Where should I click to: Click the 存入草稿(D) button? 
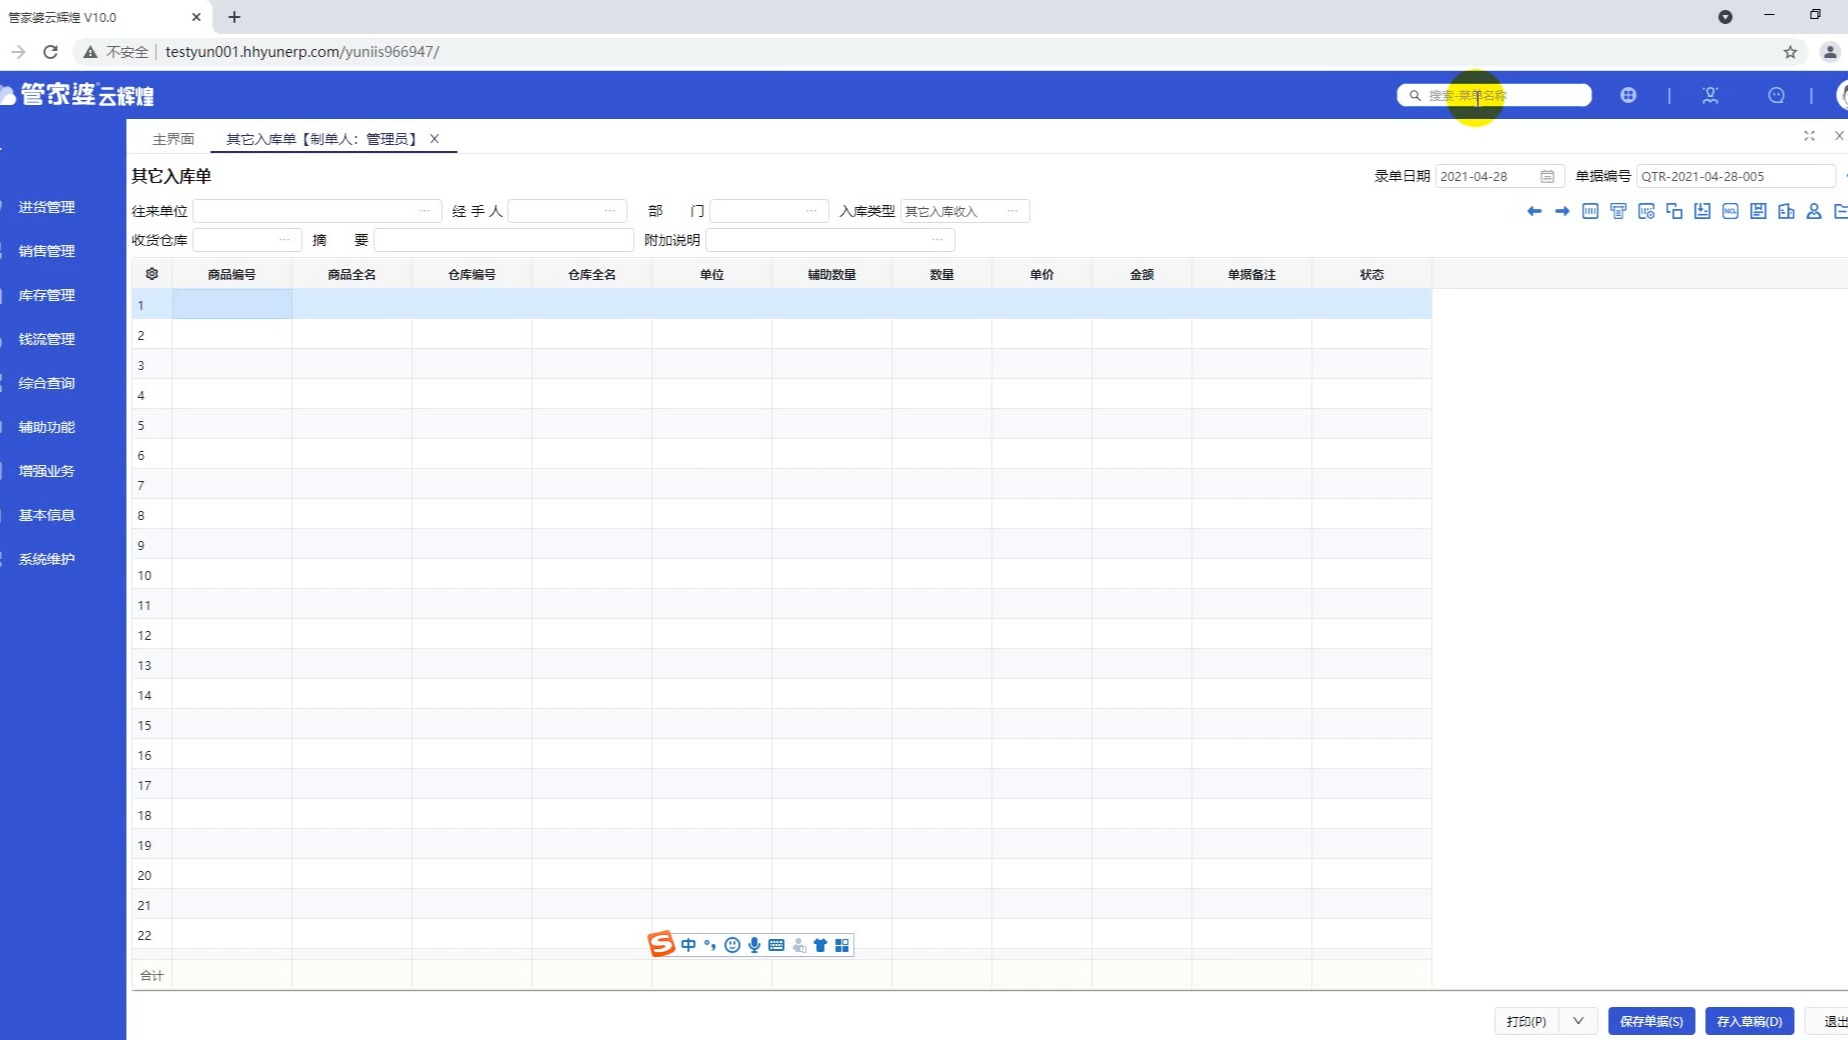coord(1749,1021)
